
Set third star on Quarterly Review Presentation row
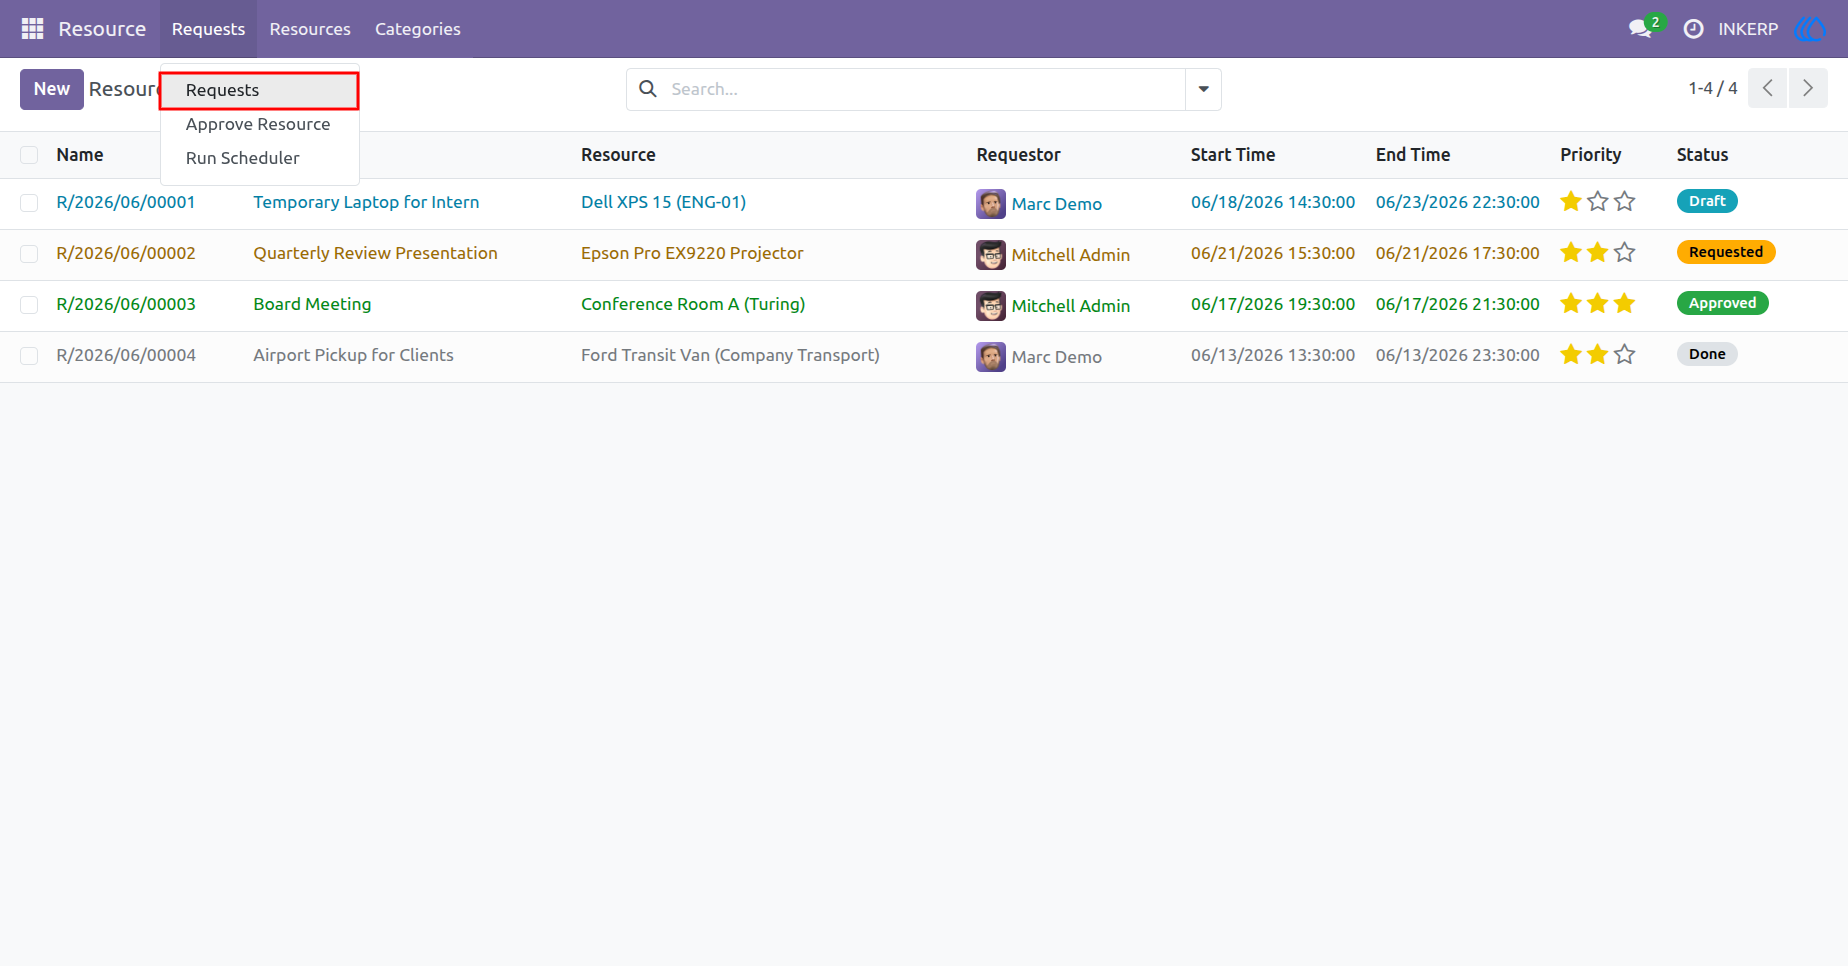[1625, 253]
